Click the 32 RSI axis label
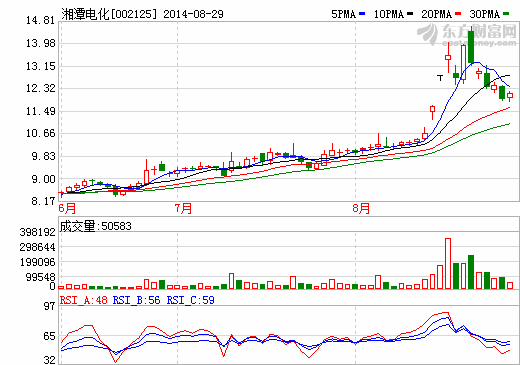 click(50, 360)
